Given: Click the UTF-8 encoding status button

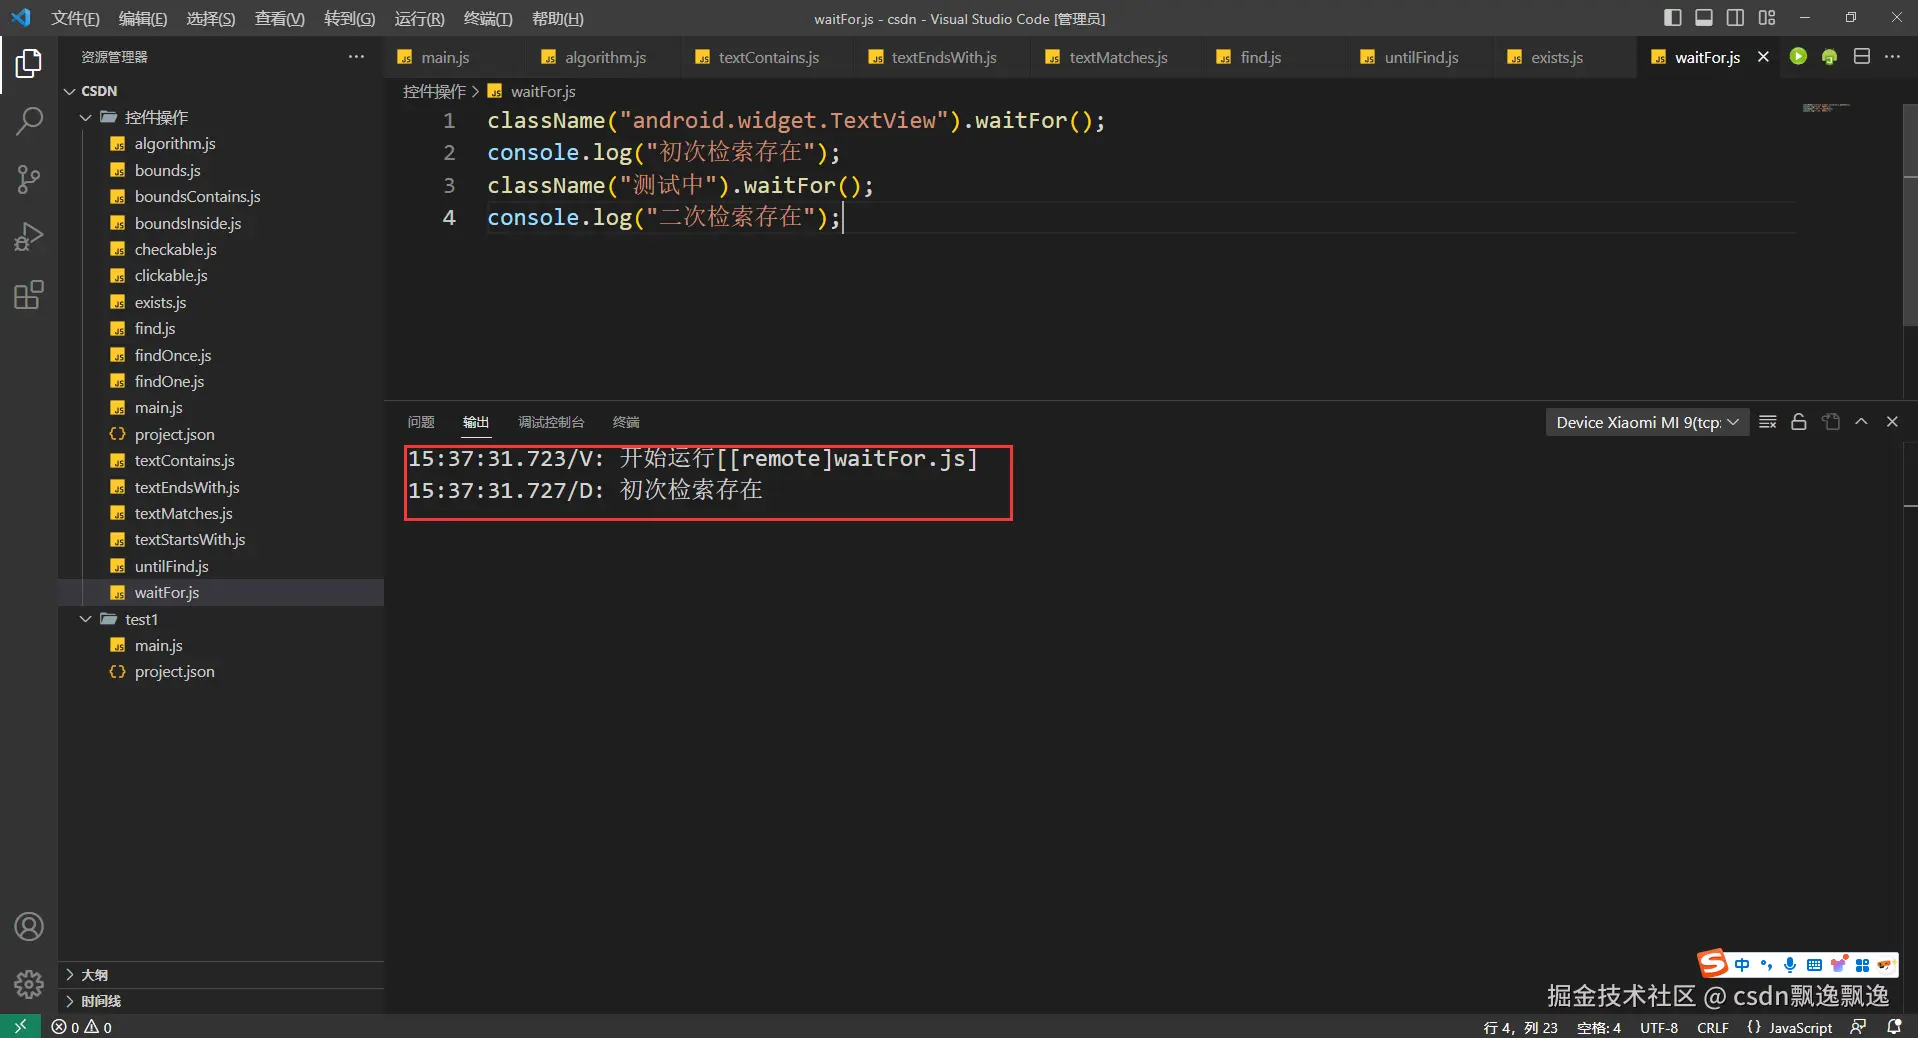Looking at the screenshot, I should tap(1658, 1027).
